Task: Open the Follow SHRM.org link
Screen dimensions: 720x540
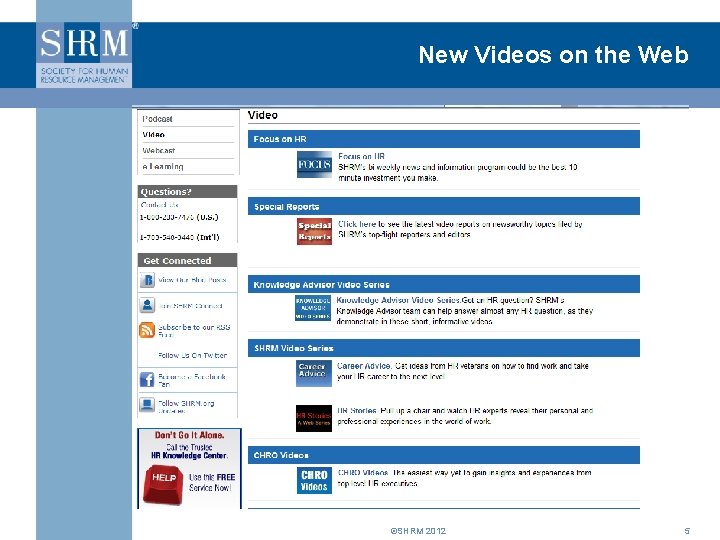Action: pyautogui.click(x=186, y=407)
